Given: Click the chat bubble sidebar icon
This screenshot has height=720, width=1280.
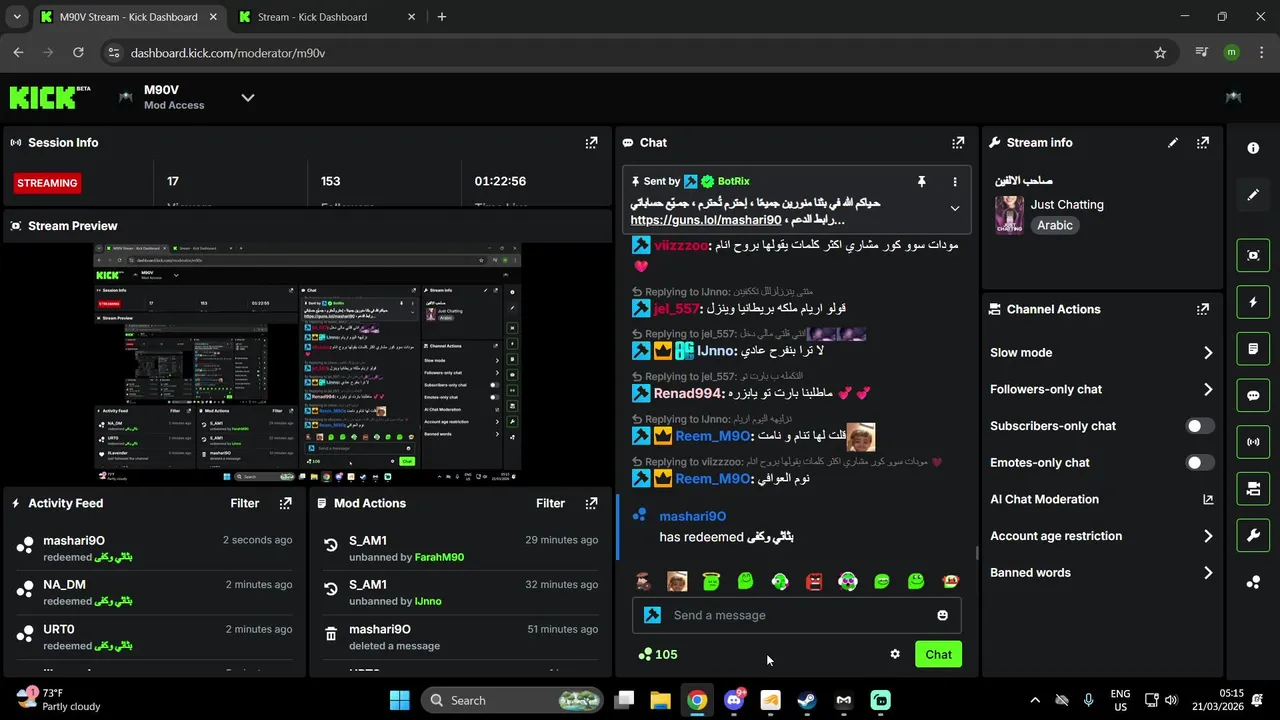Looking at the screenshot, I should coord(1253,396).
